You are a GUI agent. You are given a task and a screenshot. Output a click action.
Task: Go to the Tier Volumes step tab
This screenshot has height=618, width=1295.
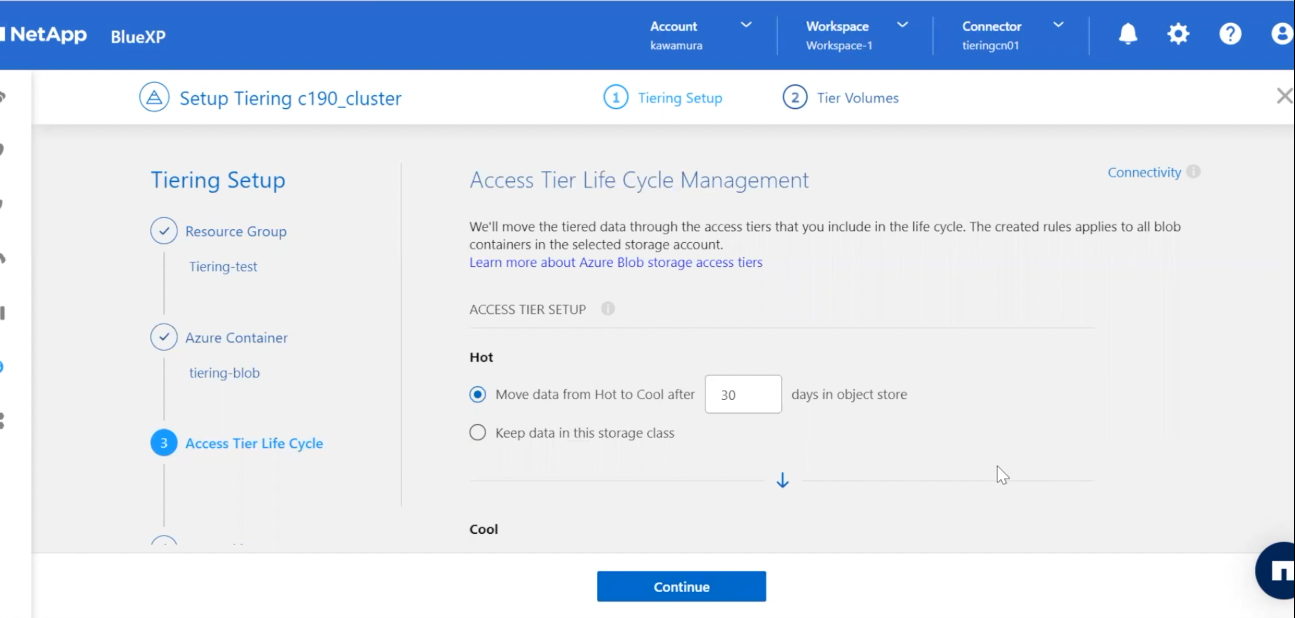coord(841,98)
